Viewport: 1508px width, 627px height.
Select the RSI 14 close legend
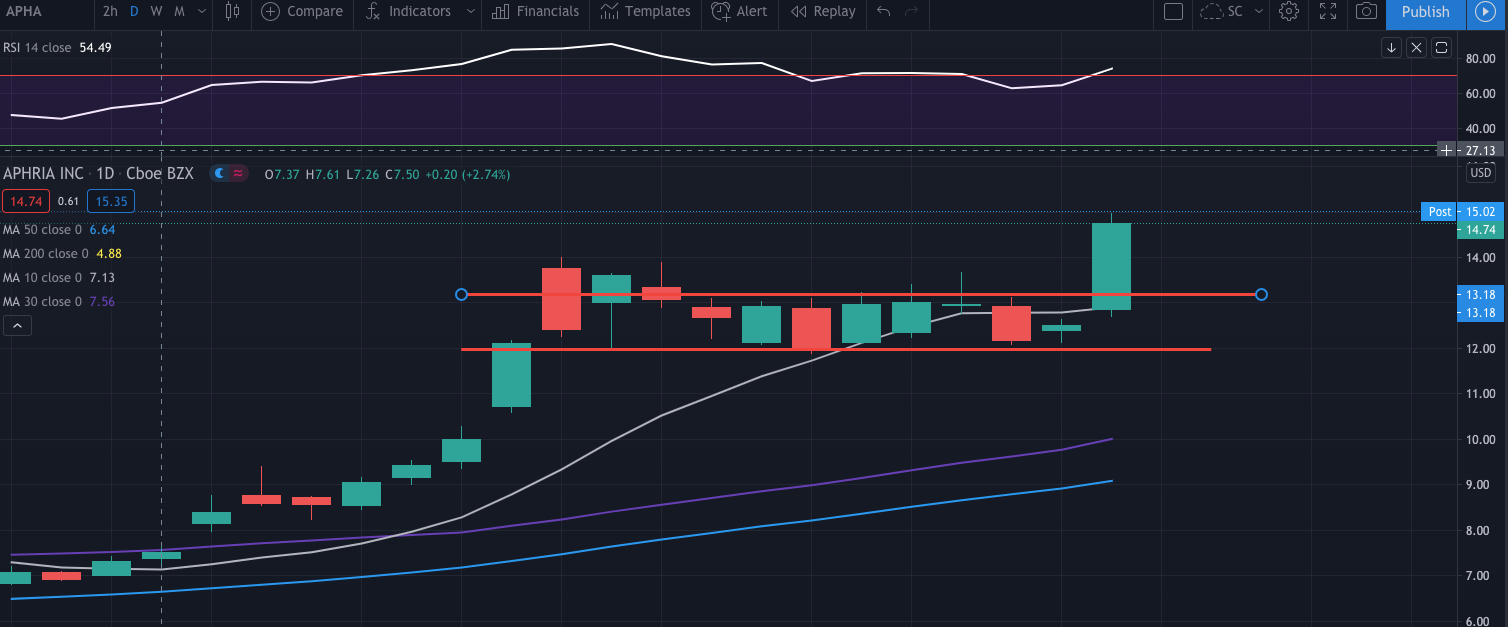(56, 47)
